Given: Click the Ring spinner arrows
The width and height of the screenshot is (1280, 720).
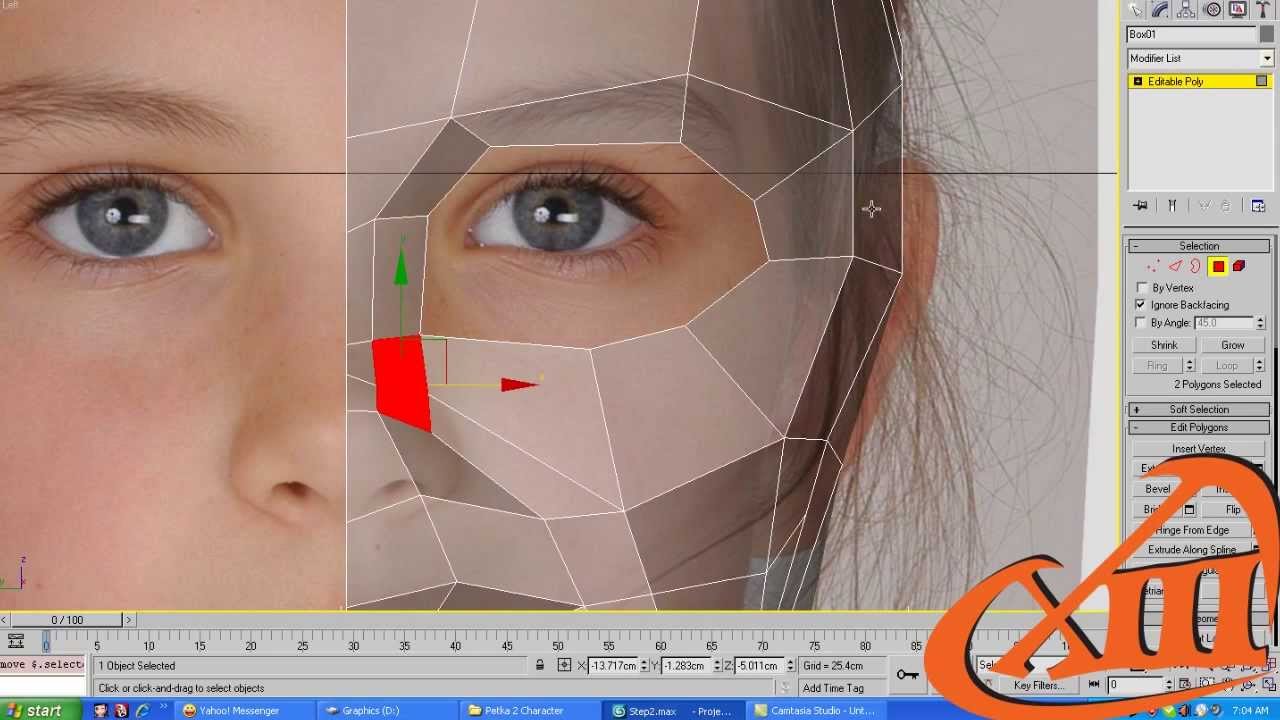Looking at the screenshot, I should (x=1190, y=366).
